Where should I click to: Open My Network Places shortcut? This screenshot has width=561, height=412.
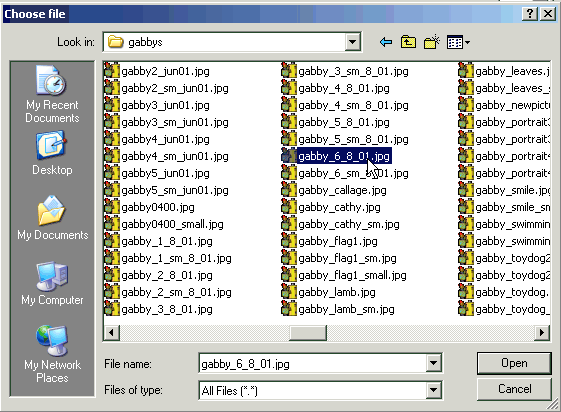pos(52,354)
